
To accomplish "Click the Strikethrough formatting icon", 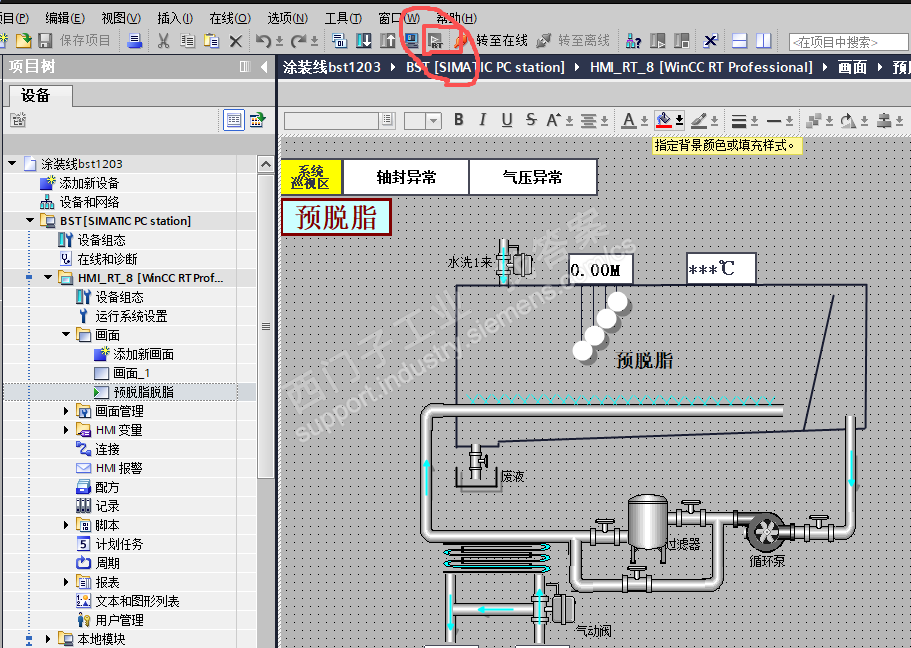I will [530, 120].
